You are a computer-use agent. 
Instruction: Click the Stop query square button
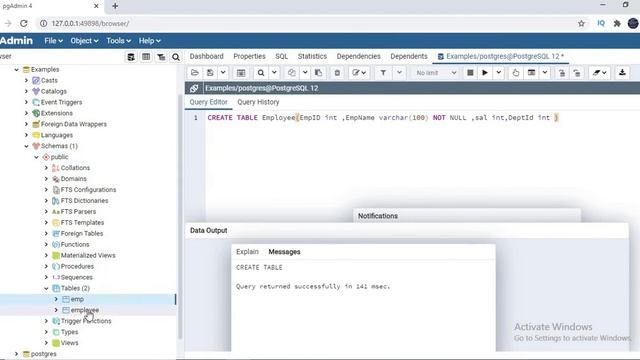coord(470,73)
